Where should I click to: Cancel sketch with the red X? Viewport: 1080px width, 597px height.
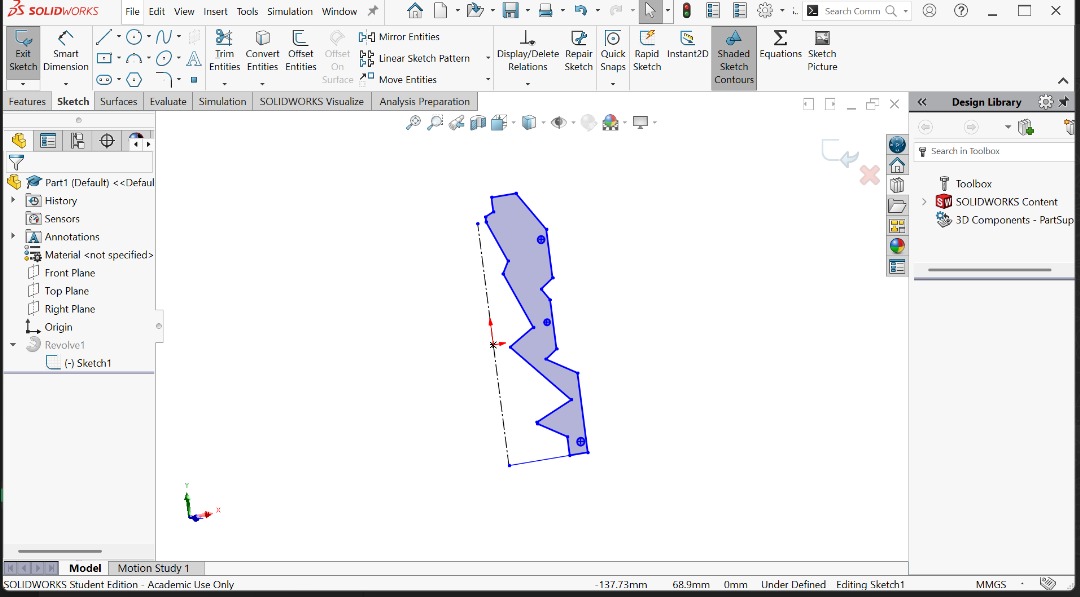pyautogui.click(x=869, y=176)
